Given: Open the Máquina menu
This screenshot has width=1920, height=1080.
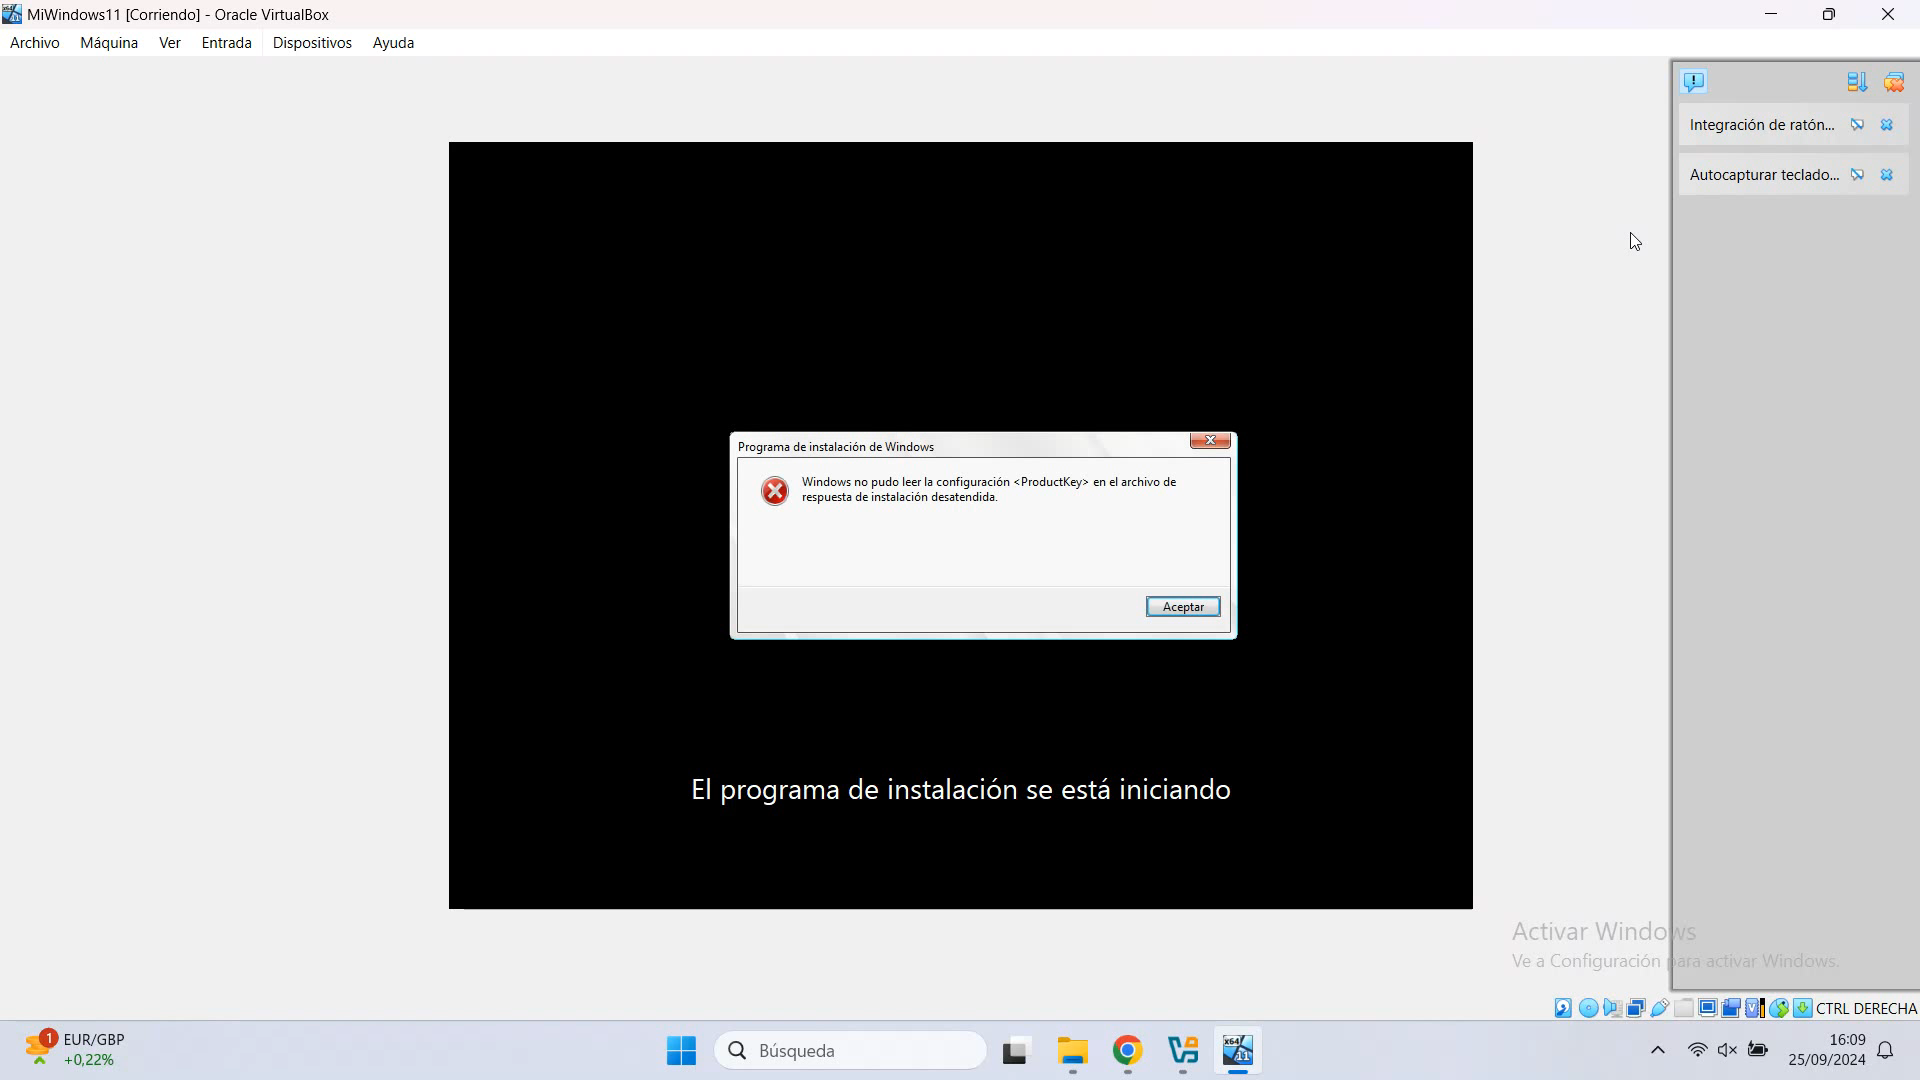Looking at the screenshot, I should click(x=108, y=42).
